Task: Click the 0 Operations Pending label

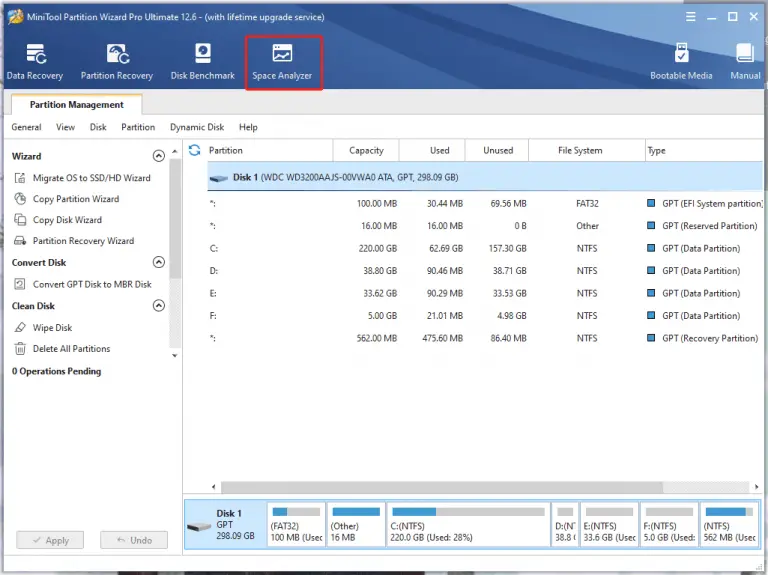Action: tap(56, 371)
